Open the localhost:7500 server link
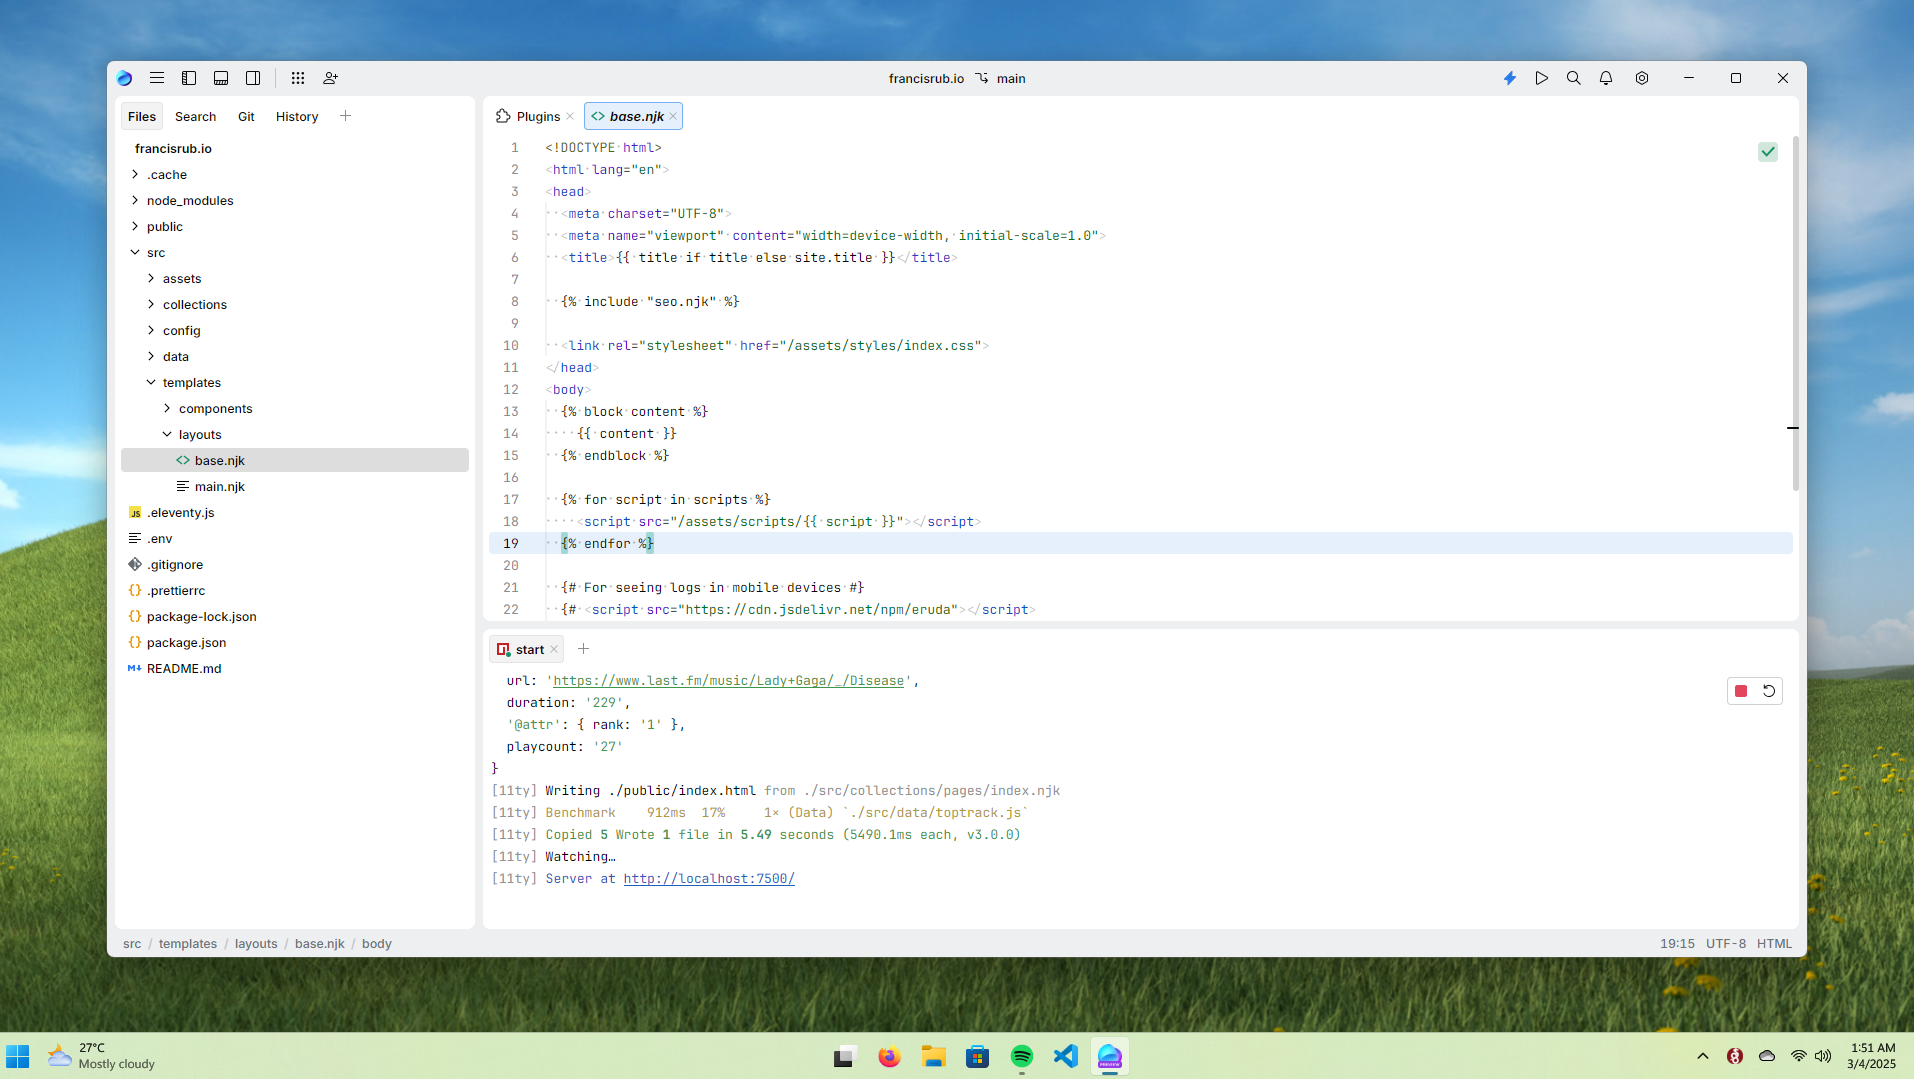The image size is (1914, 1079). [x=709, y=878]
